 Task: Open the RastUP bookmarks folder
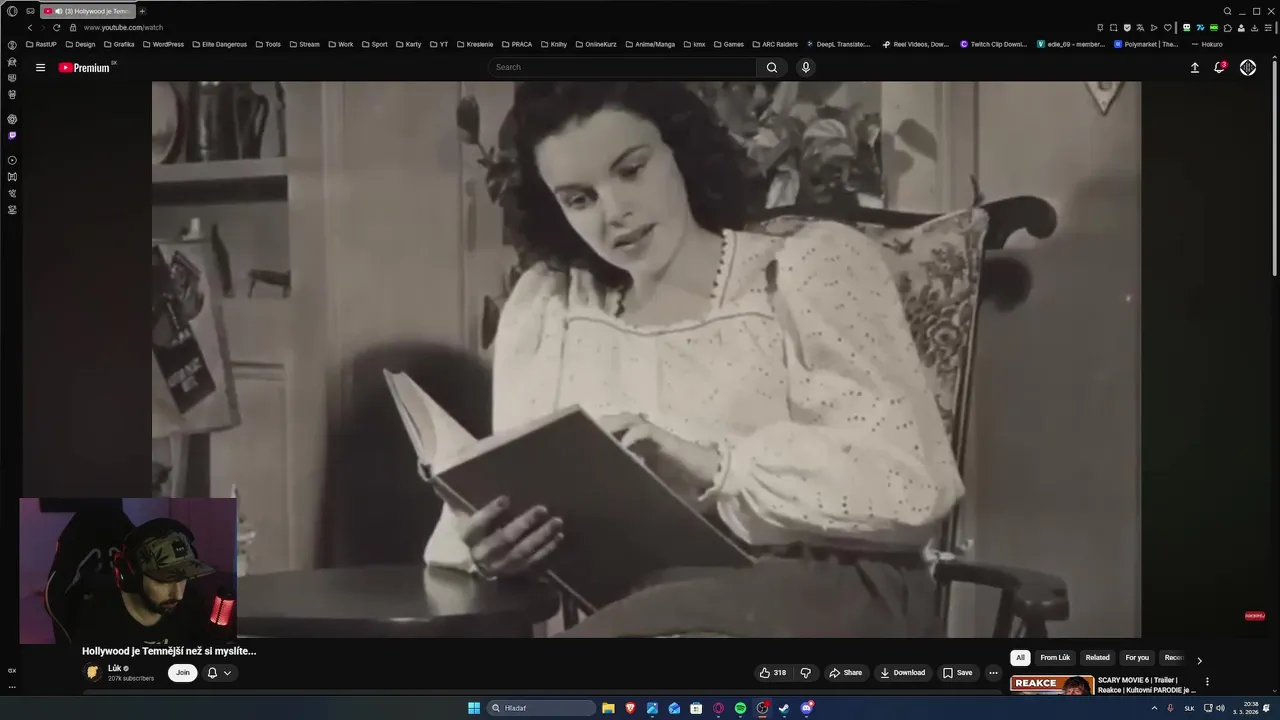coord(41,44)
